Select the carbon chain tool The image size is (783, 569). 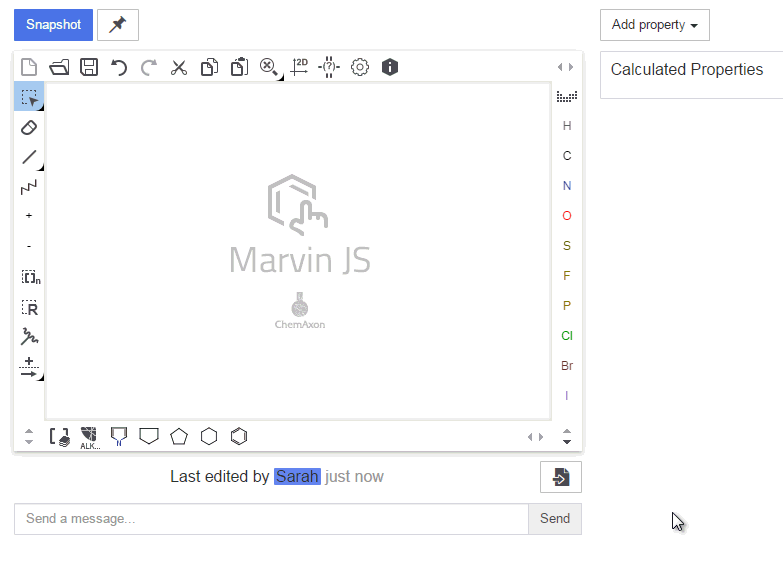[29, 187]
